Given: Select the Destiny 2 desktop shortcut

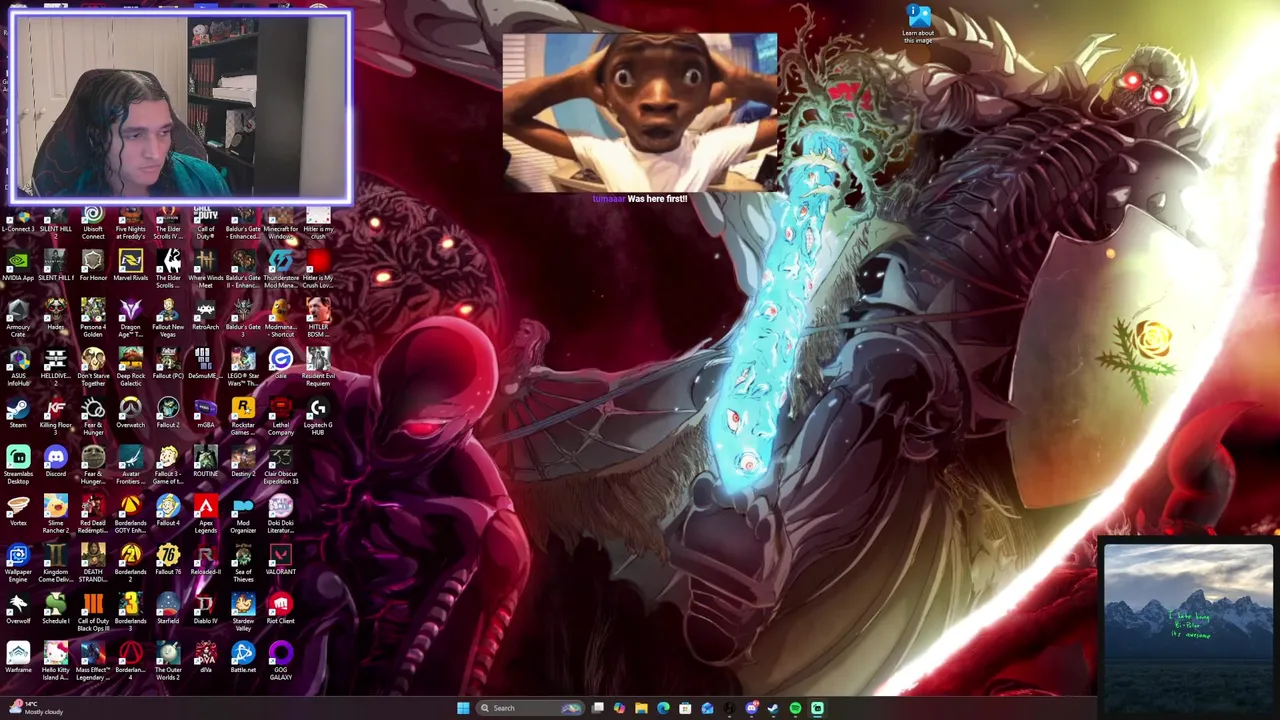Looking at the screenshot, I should pyautogui.click(x=243, y=463).
